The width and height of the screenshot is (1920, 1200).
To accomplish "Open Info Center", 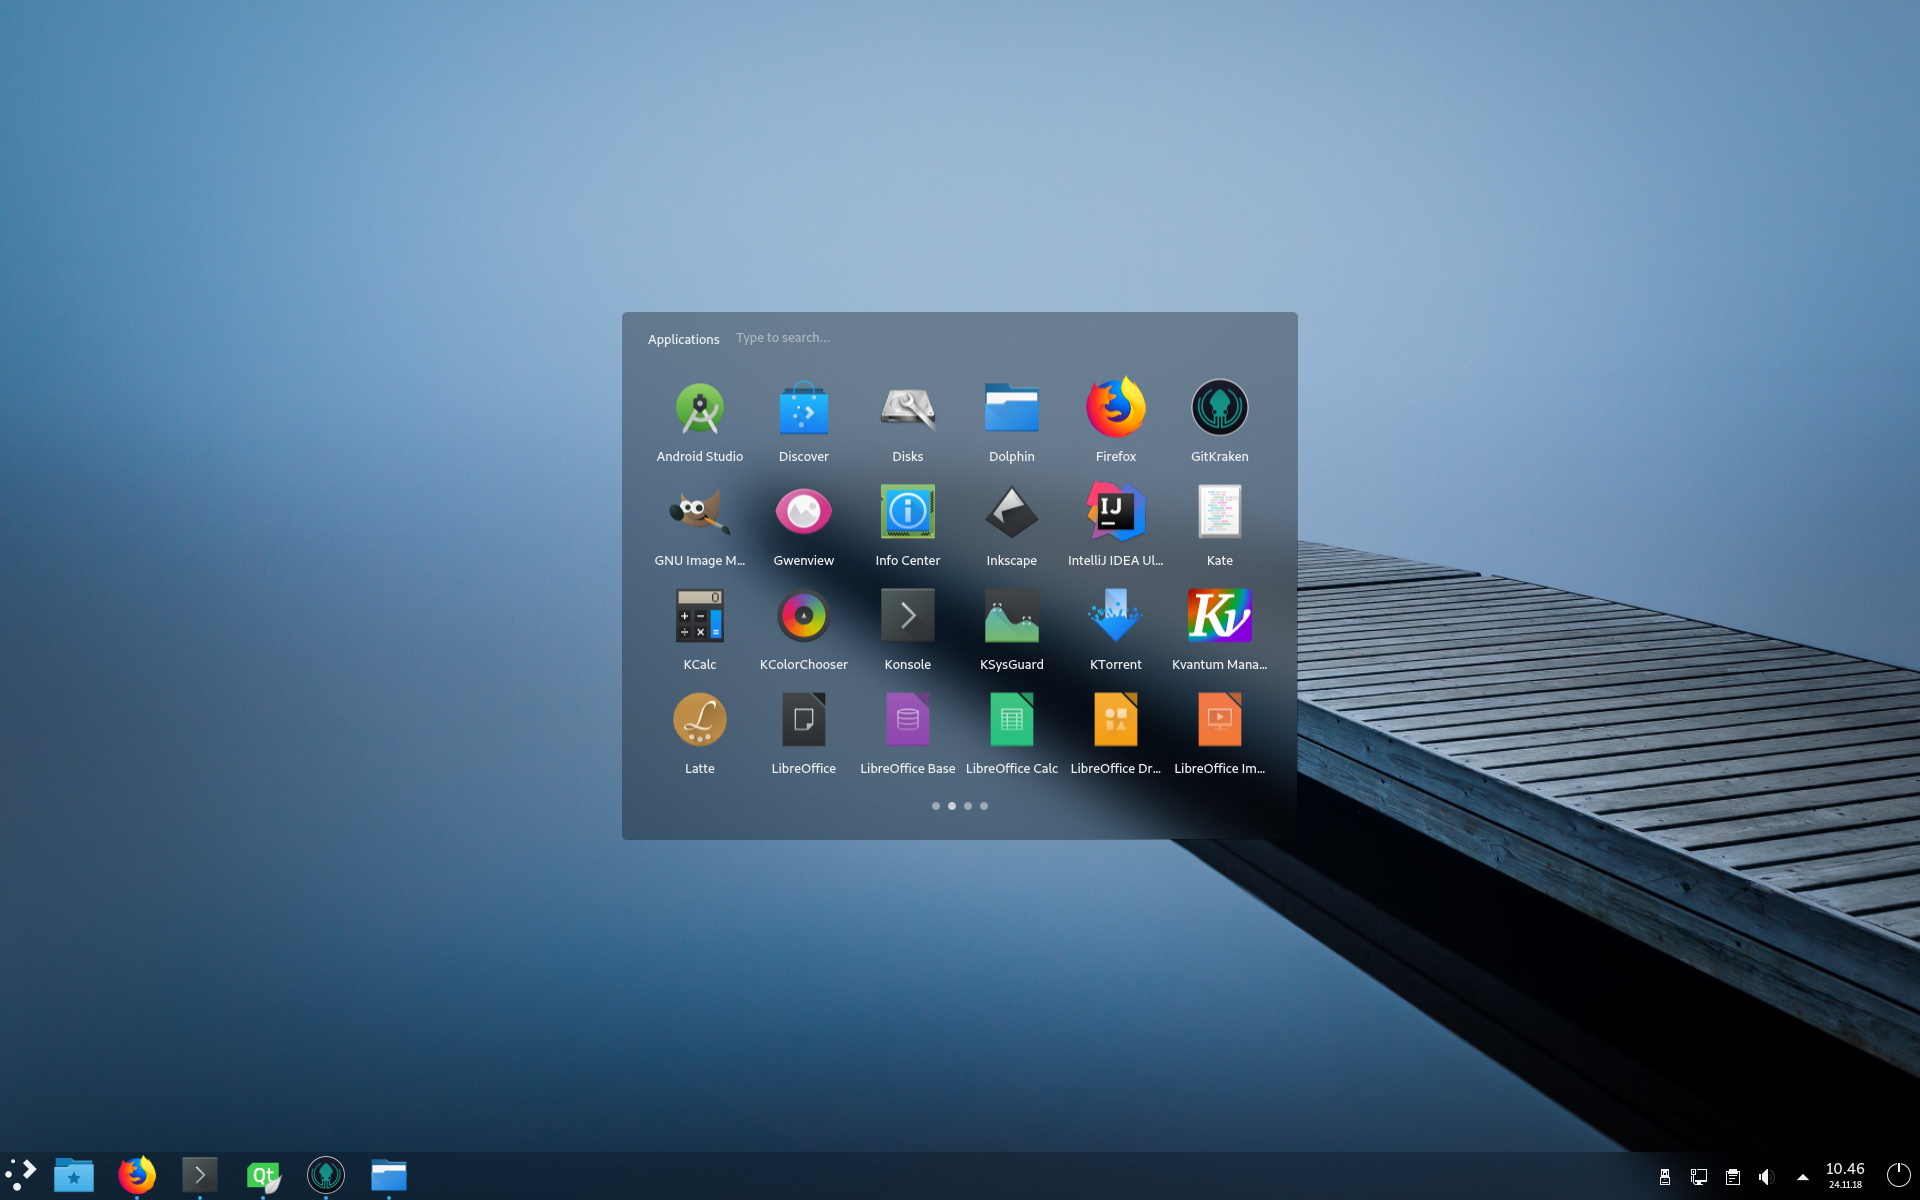I will click(908, 525).
